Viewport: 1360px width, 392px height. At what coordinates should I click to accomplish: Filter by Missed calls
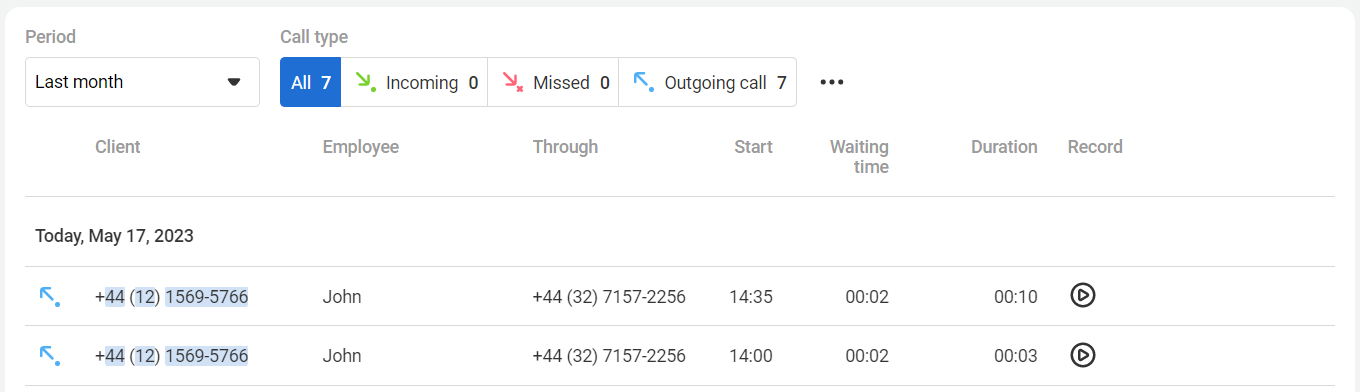coord(553,82)
